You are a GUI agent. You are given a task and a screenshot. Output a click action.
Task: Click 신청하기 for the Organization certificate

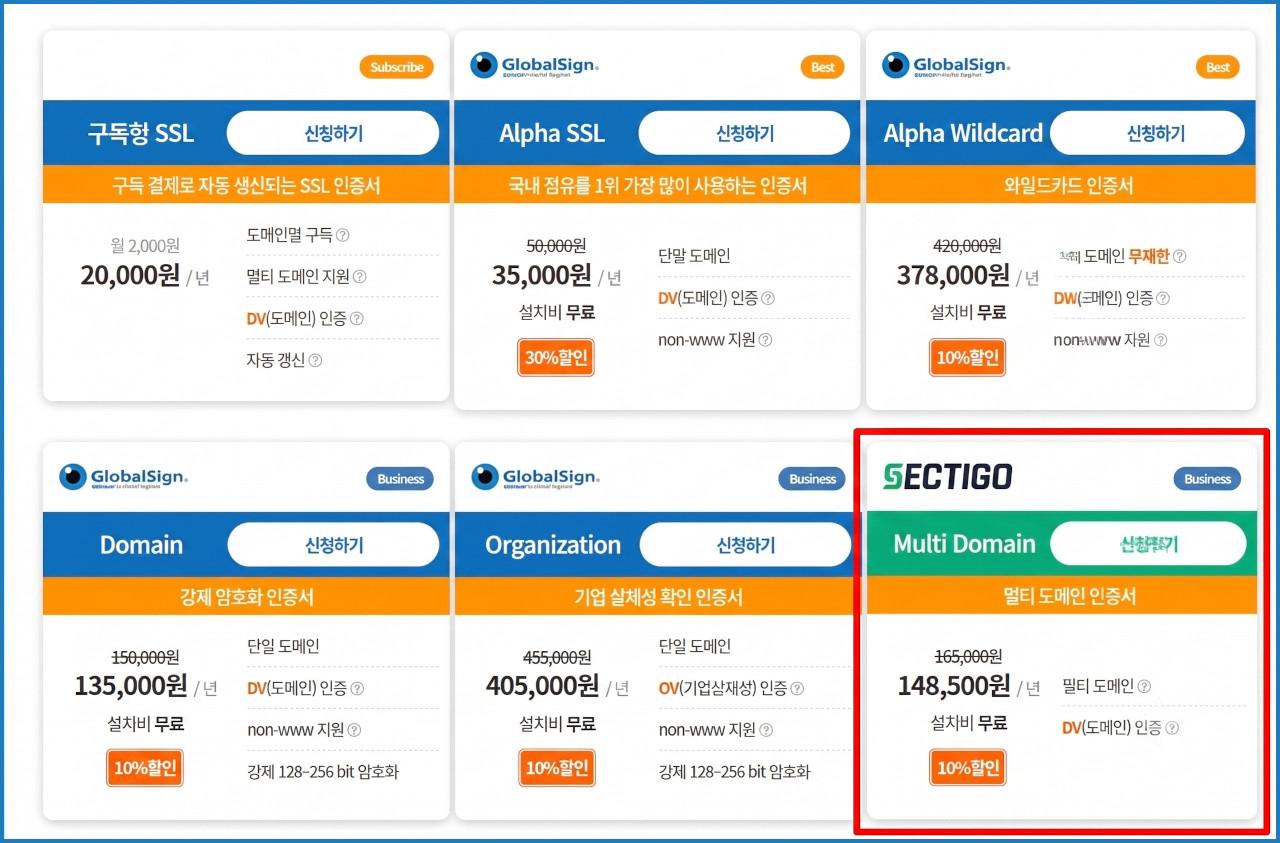pos(745,545)
